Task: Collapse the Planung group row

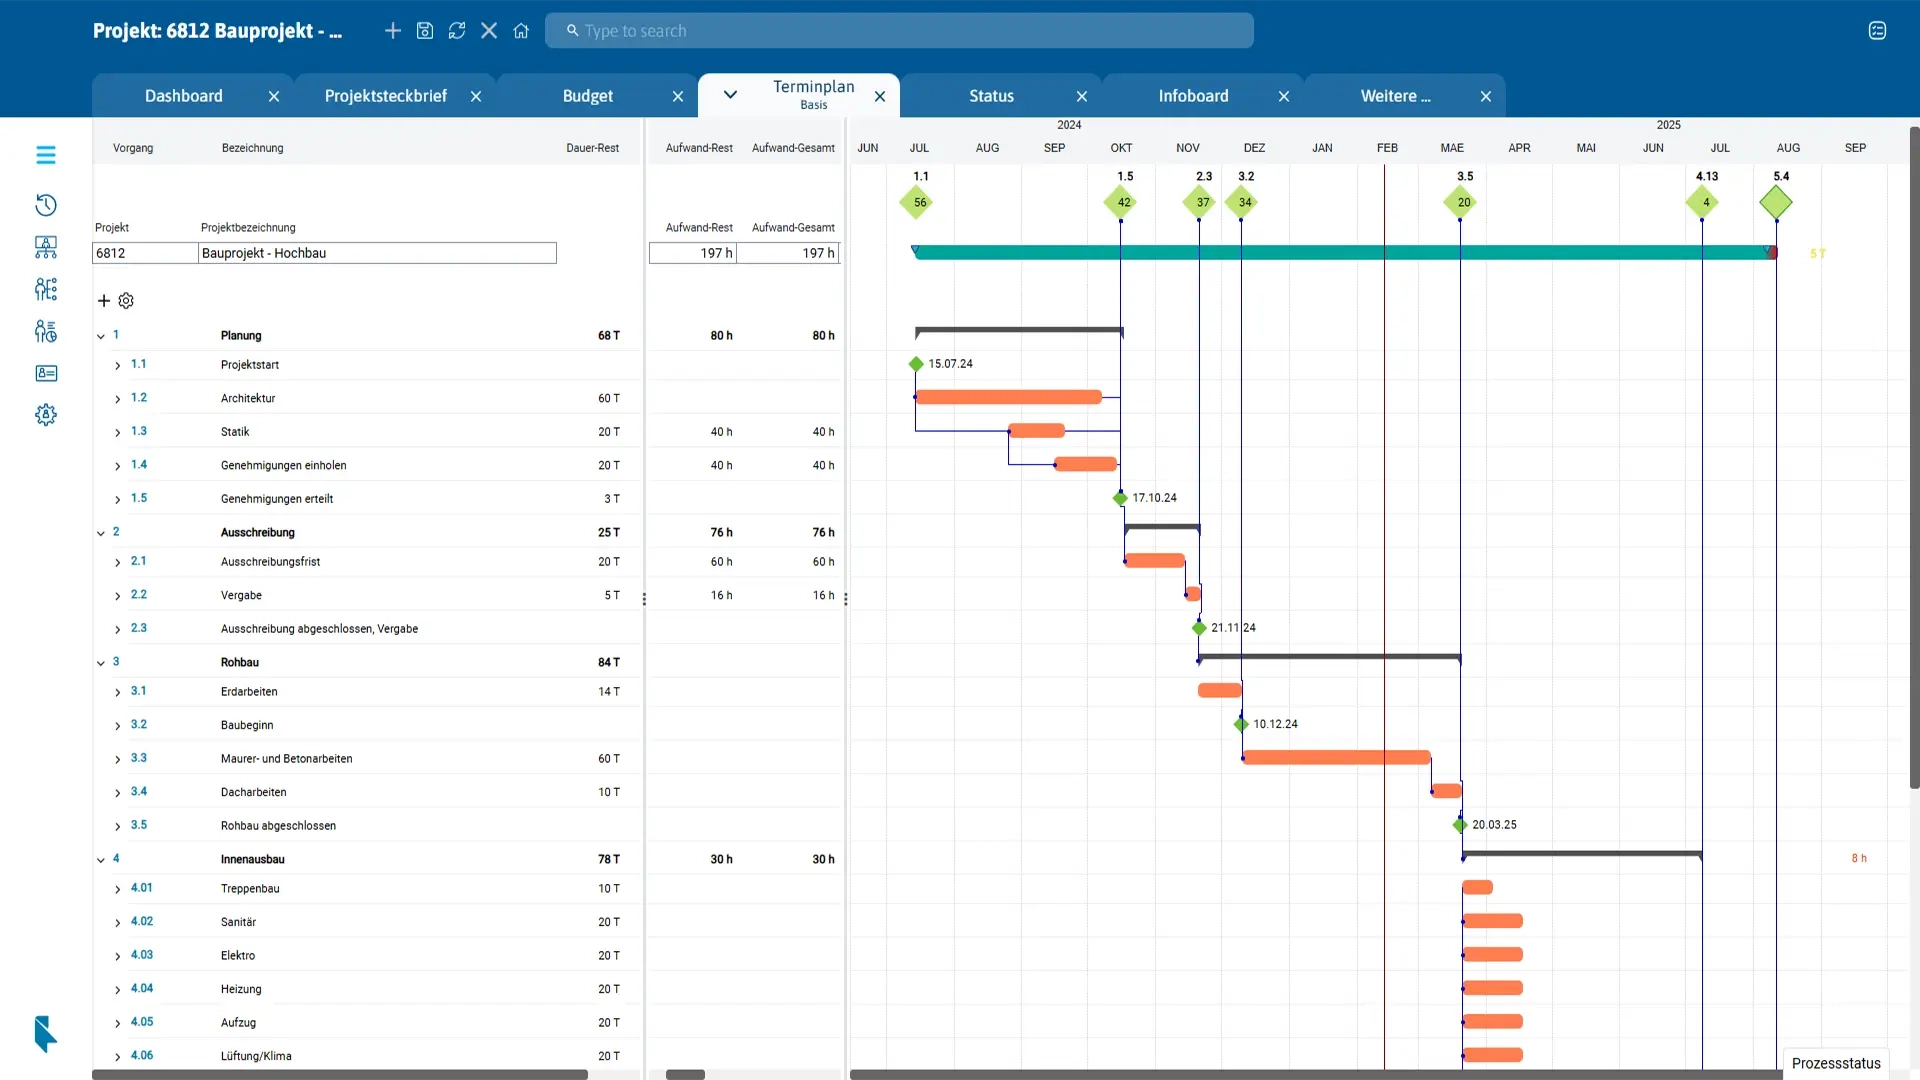Action: click(x=99, y=335)
